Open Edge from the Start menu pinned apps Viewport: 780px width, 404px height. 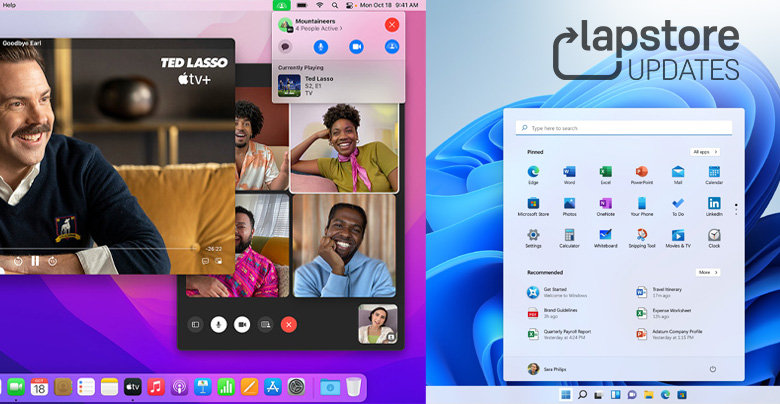(533, 175)
